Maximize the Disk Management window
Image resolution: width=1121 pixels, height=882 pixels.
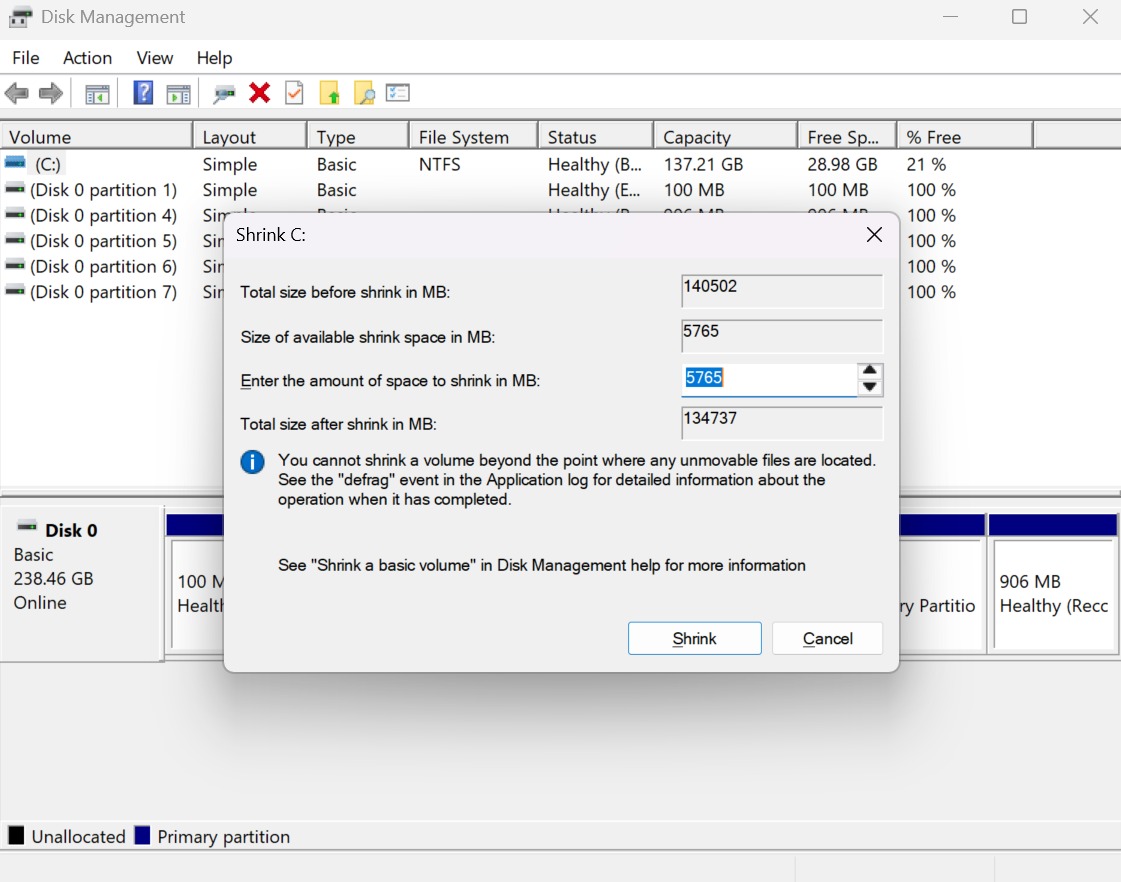point(1019,16)
